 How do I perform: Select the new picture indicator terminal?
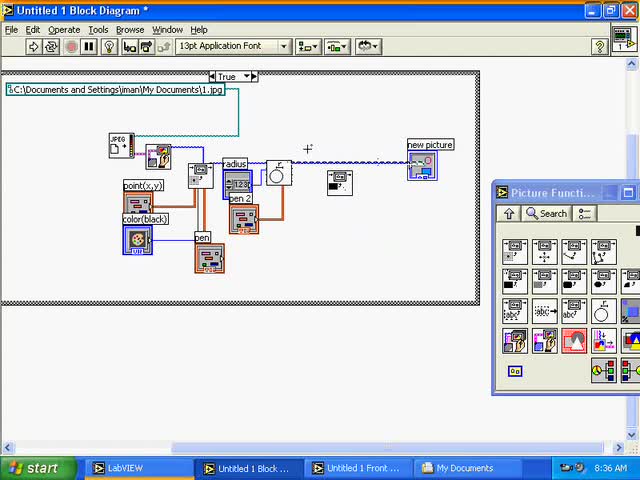pyautogui.click(x=422, y=165)
